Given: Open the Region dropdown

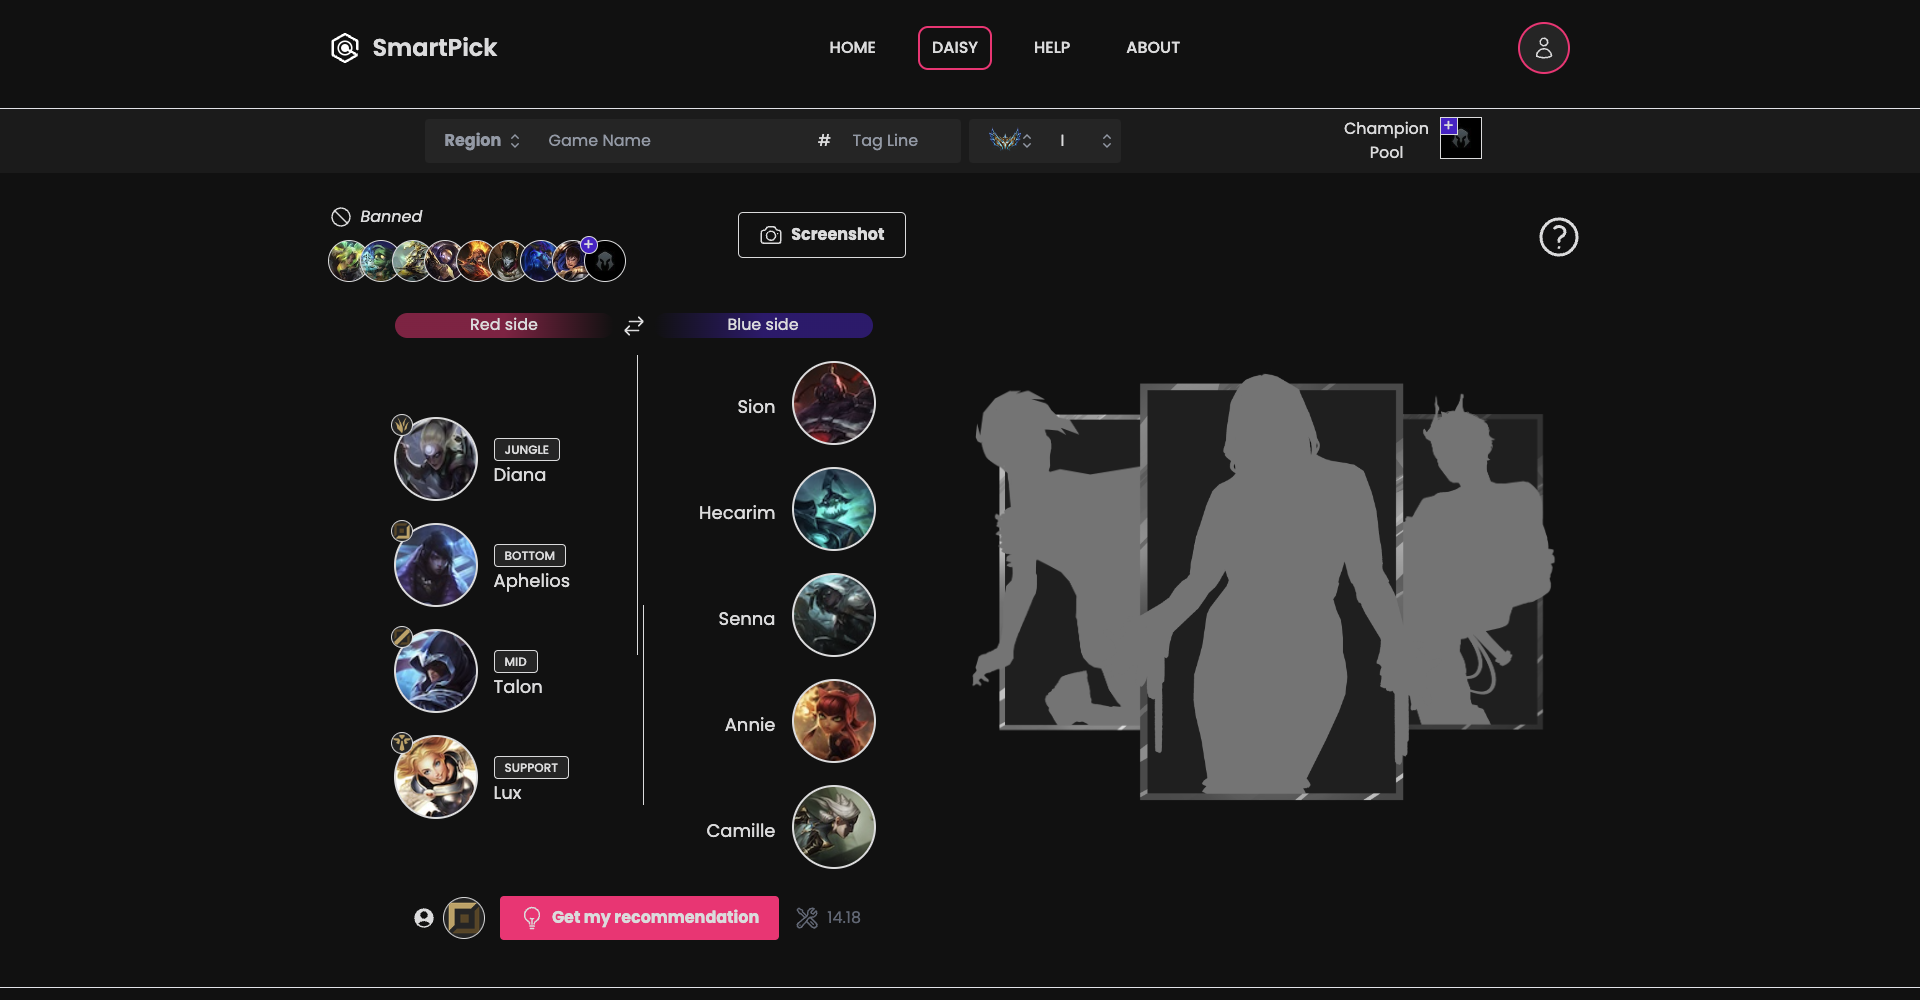Looking at the screenshot, I should click(482, 141).
